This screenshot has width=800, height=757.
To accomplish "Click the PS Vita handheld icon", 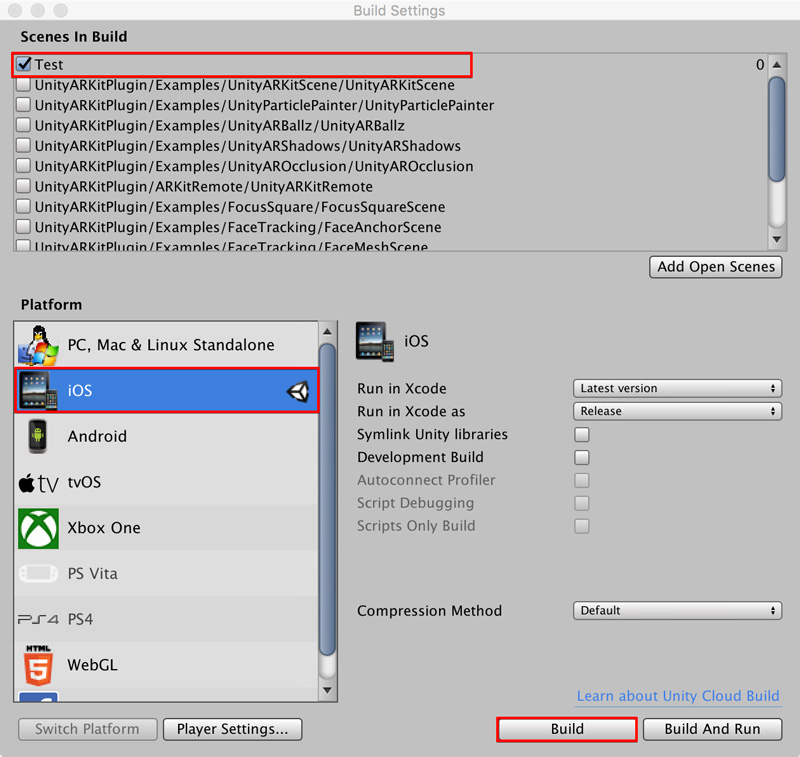I will pyautogui.click(x=38, y=573).
